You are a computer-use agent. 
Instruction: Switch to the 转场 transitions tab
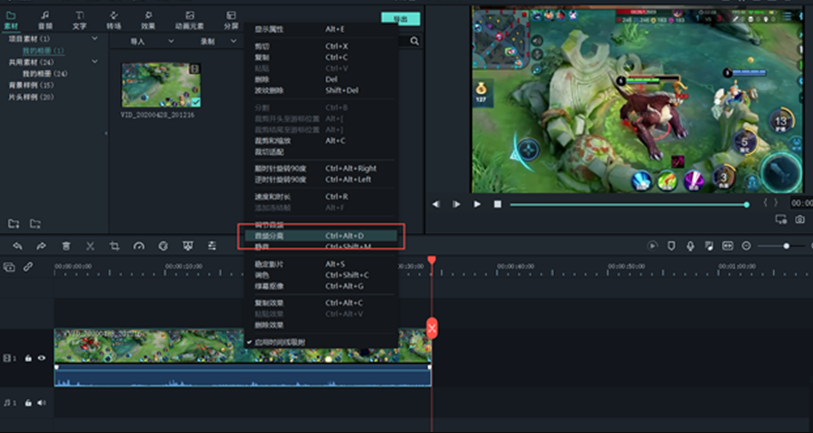pyautogui.click(x=114, y=20)
